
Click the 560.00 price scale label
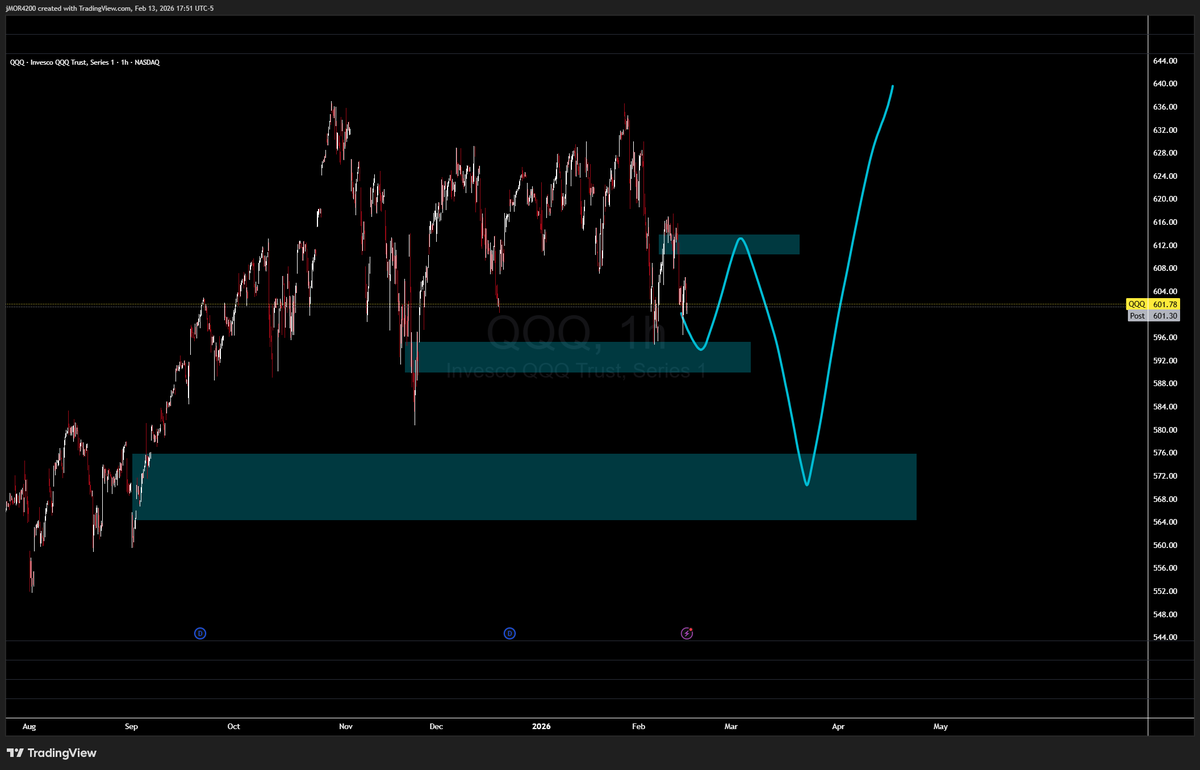[x=1166, y=545]
